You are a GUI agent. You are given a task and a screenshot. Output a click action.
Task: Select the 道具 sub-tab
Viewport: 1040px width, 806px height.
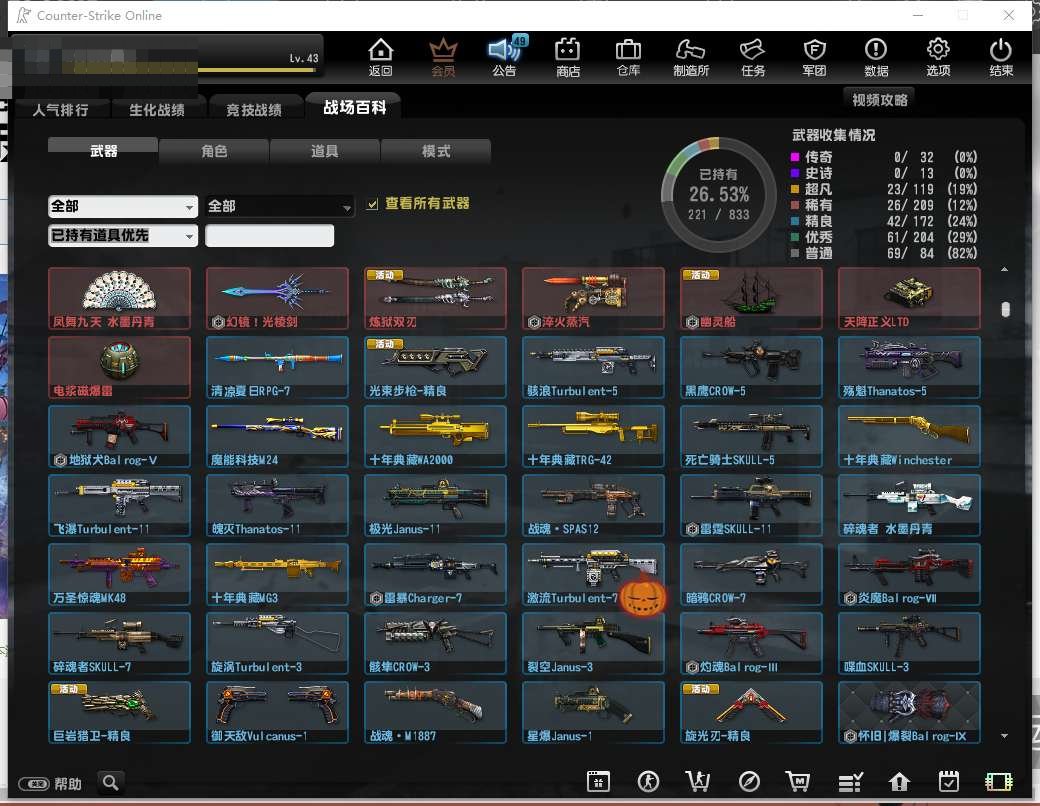click(324, 151)
